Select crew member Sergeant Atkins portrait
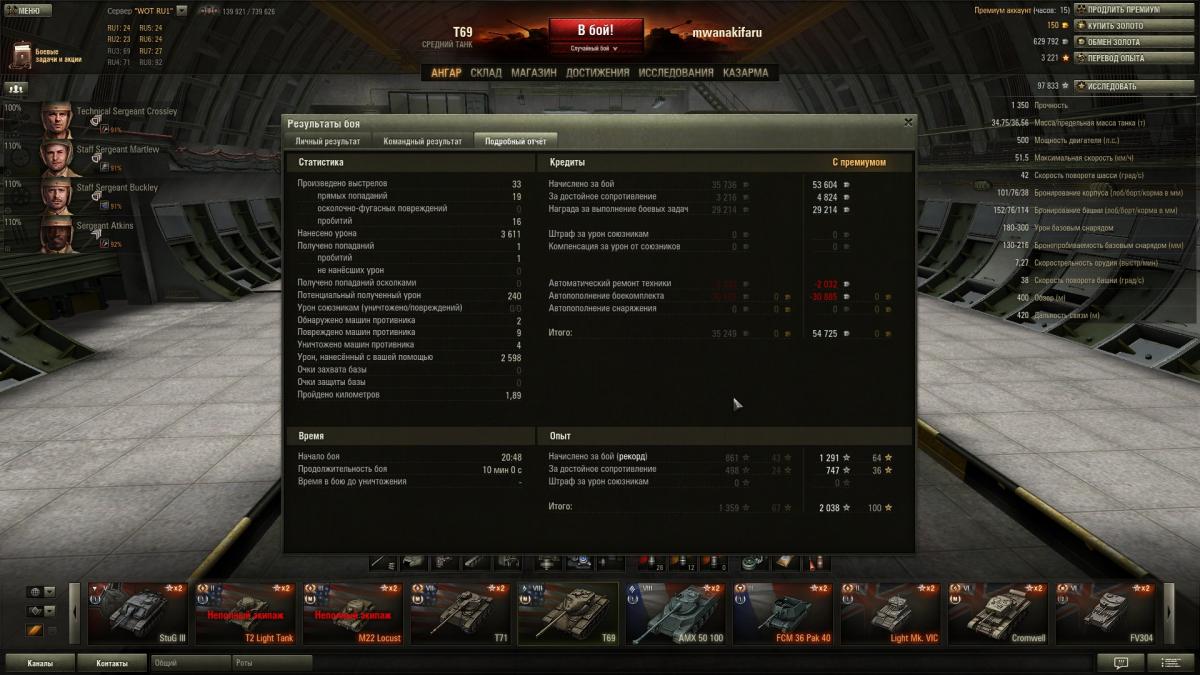 click(x=57, y=235)
